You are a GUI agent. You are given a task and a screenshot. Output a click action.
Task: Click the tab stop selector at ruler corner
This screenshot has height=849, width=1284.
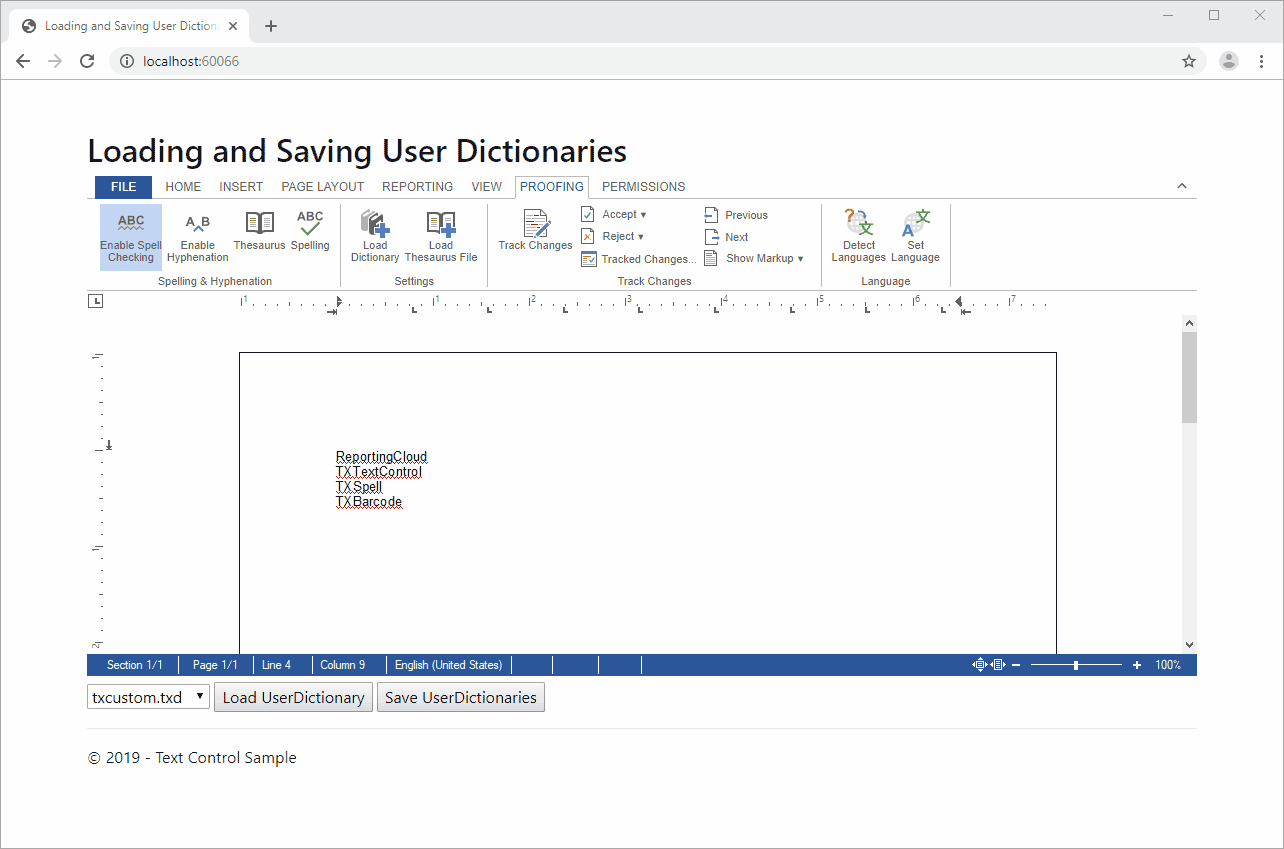95,301
